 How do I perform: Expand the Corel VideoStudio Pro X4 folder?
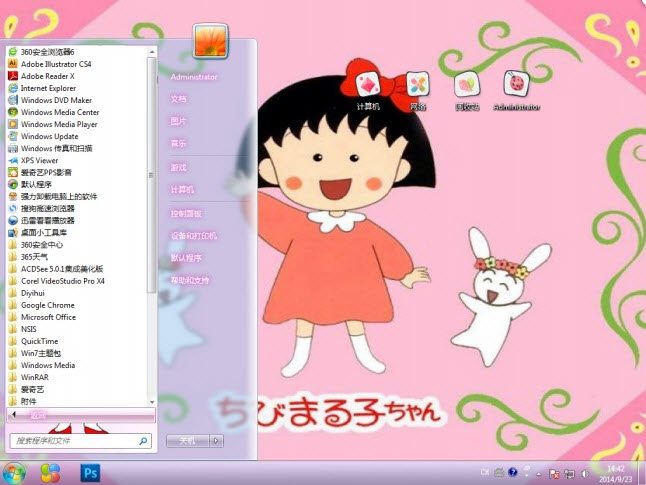(x=56, y=281)
